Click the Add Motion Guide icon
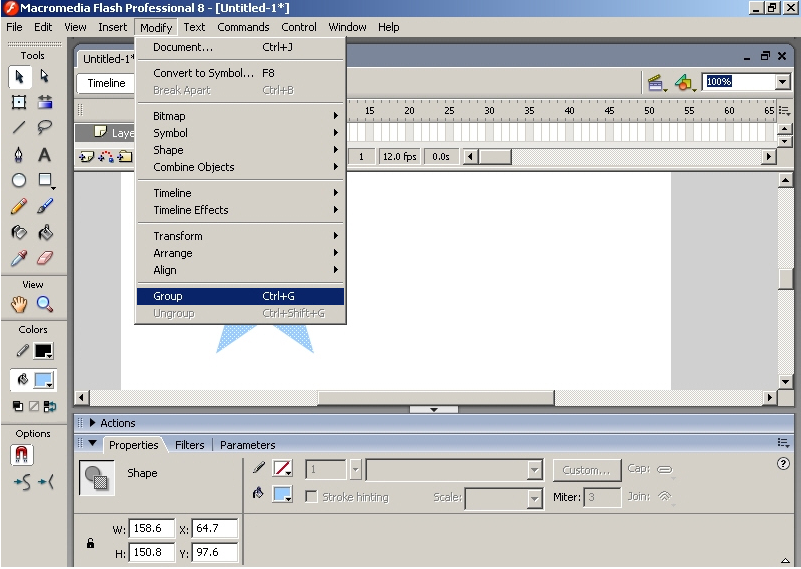This screenshot has height=569, width=801. click(106, 157)
